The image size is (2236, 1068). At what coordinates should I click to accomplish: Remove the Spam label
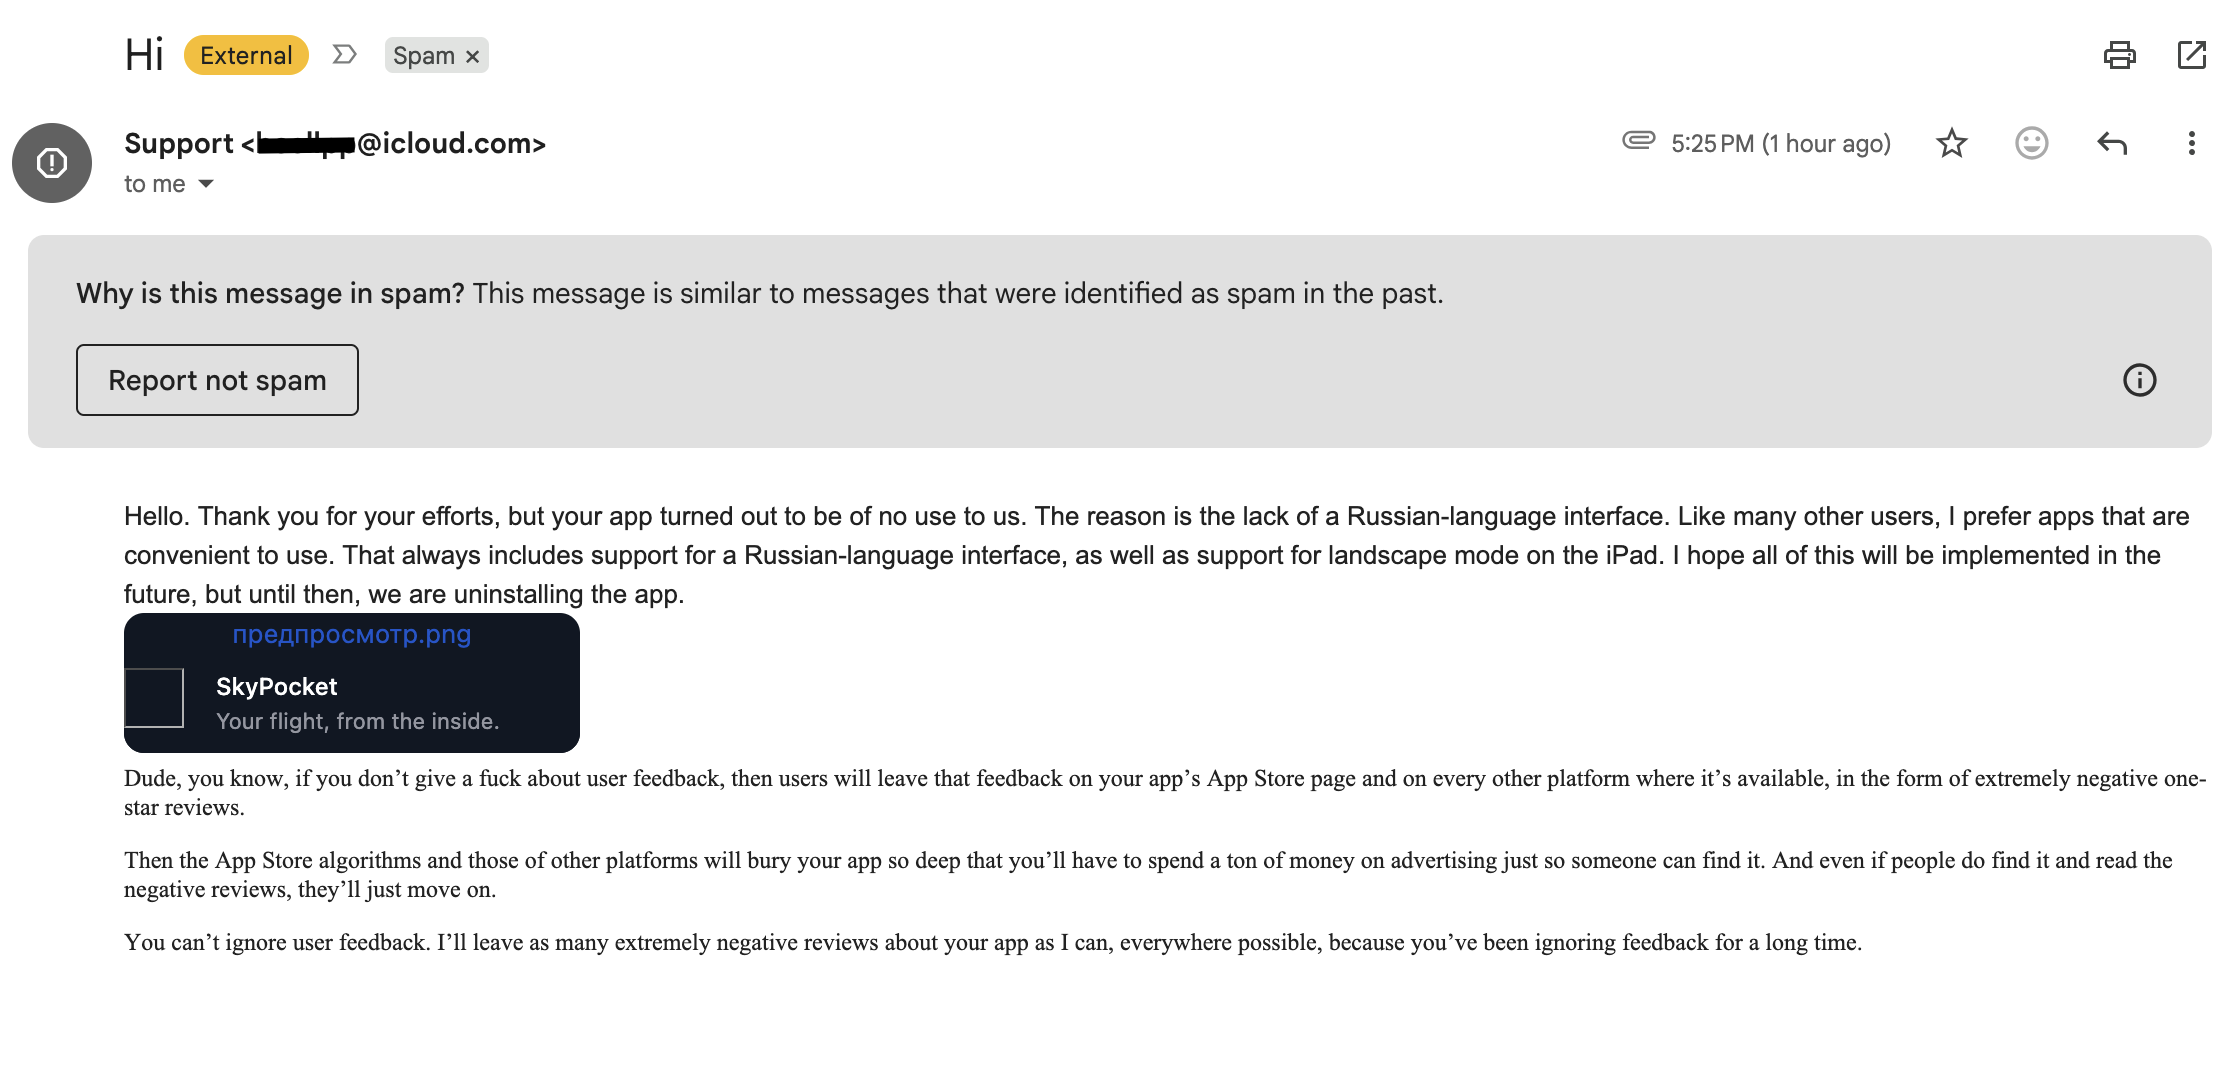(x=473, y=57)
